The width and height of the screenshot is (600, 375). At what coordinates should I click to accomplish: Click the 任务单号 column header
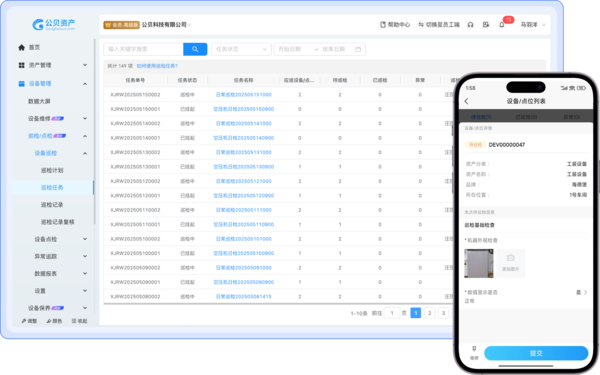[x=135, y=80]
